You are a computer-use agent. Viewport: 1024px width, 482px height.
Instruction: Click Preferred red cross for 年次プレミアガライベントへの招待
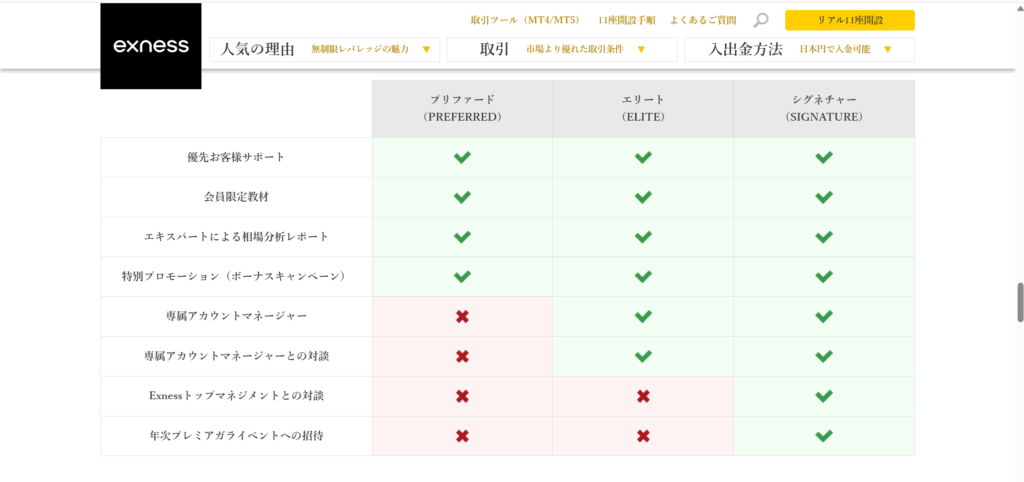pos(462,436)
